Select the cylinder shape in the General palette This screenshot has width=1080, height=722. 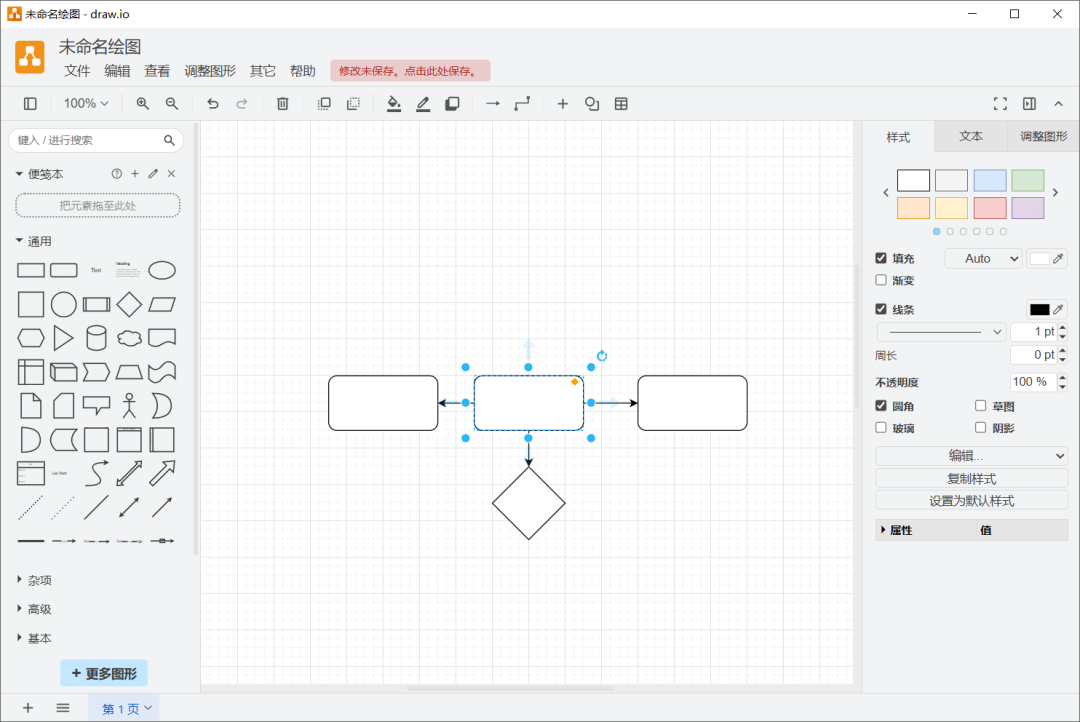96,338
